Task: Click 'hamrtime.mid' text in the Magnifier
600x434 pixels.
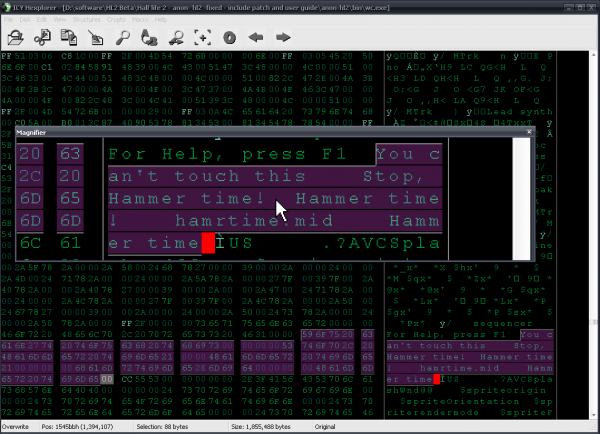Action: coord(254,221)
